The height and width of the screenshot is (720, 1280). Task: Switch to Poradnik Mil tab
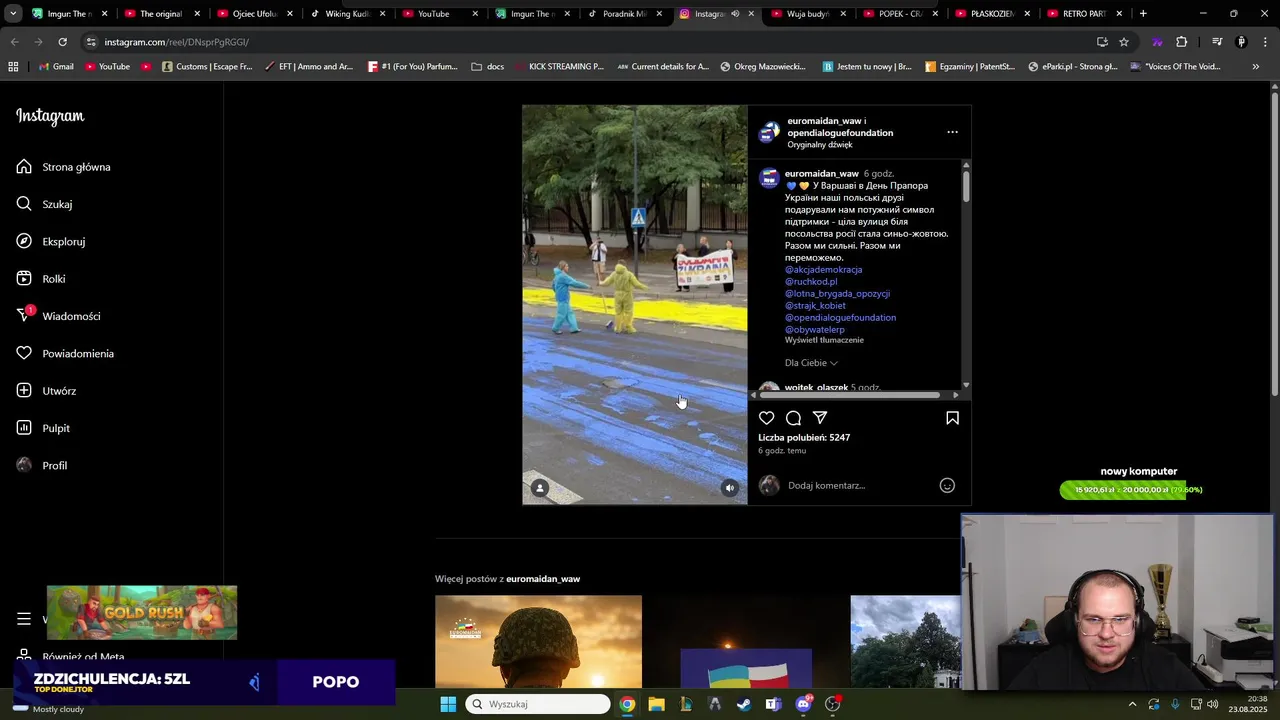[623, 14]
